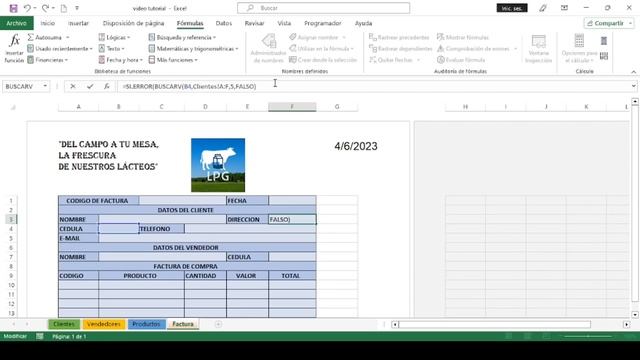The height and width of the screenshot is (360, 640).
Task: Open Fecha y hora functions dropdown
Action: point(120,60)
